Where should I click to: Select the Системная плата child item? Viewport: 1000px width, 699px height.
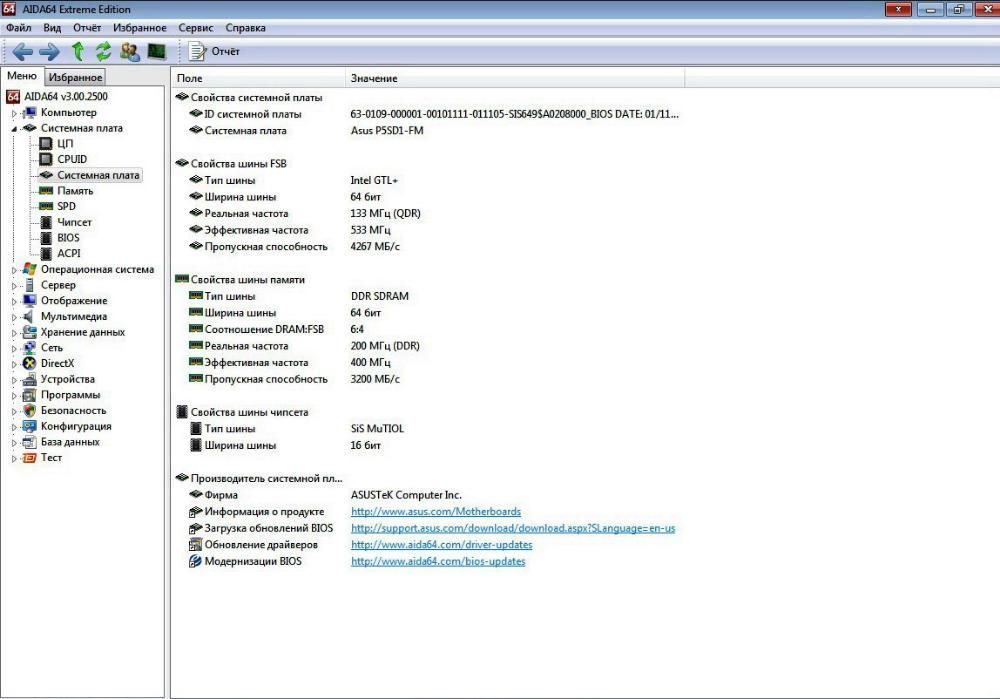(x=98, y=175)
